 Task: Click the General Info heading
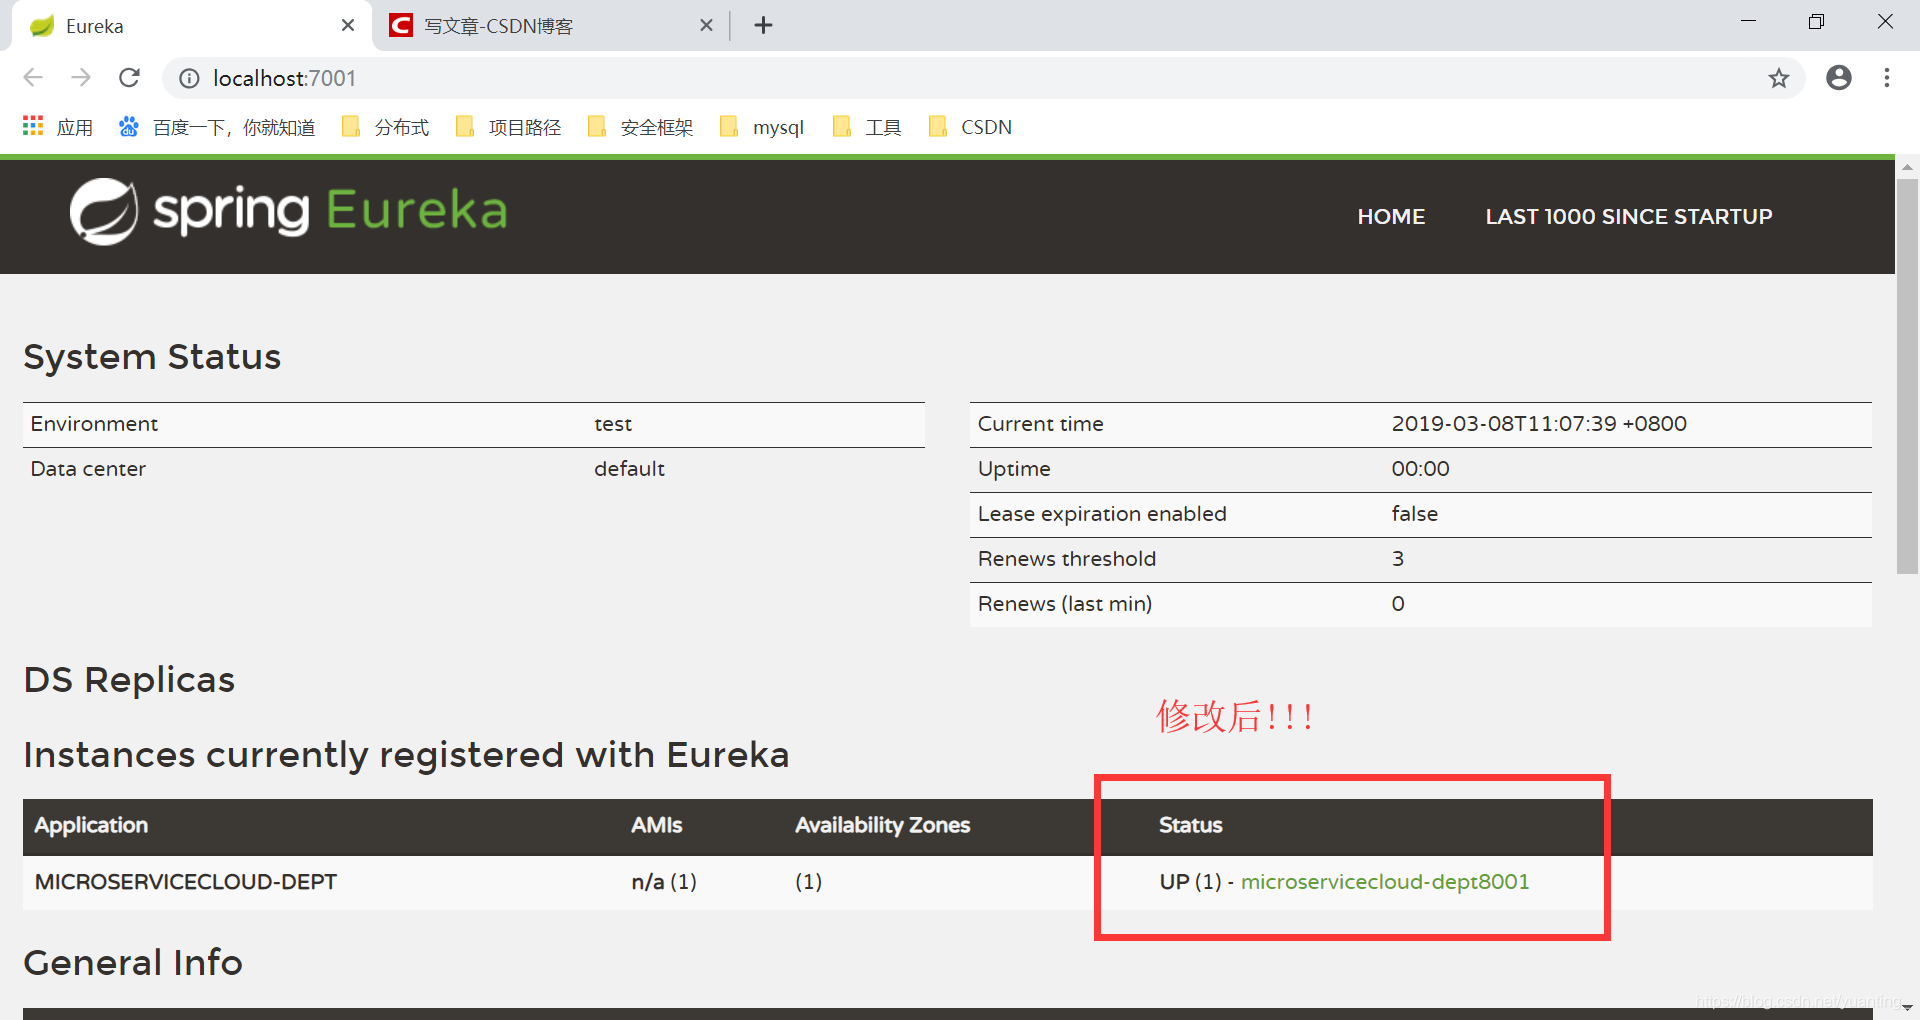pos(133,963)
